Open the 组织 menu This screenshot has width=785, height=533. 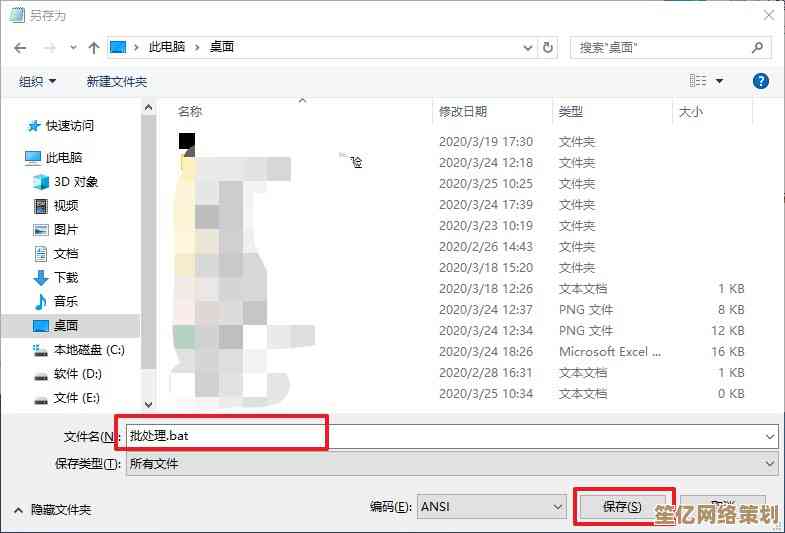[x=38, y=81]
